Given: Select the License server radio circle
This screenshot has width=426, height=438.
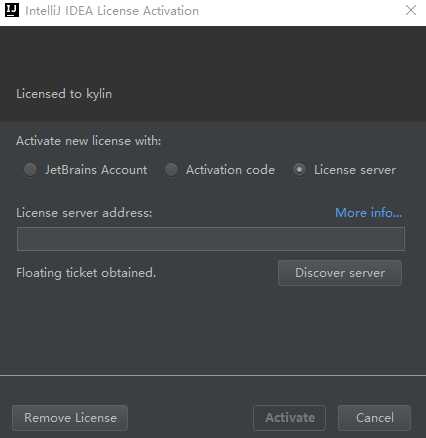Looking at the screenshot, I should click(299, 169).
